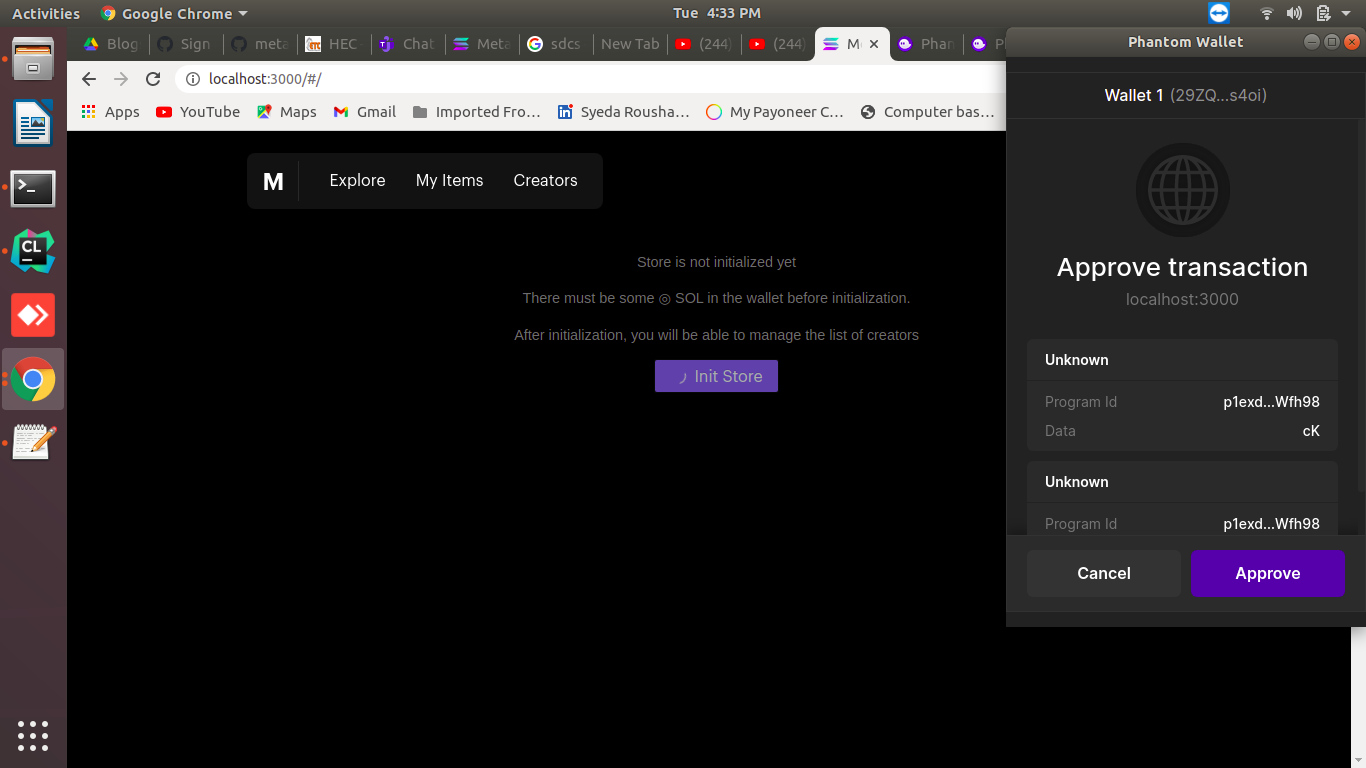The image size is (1366, 768).
Task: Switch to the HEC tab
Action: [333, 44]
